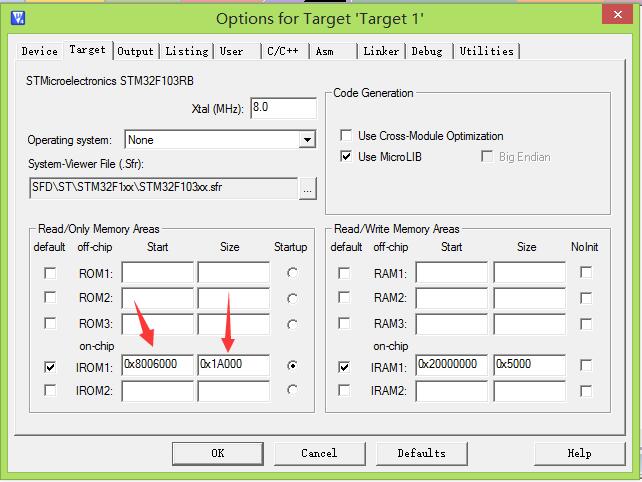The image size is (642, 482).
Task: Click the RAM1 Start field
Action: (452, 272)
